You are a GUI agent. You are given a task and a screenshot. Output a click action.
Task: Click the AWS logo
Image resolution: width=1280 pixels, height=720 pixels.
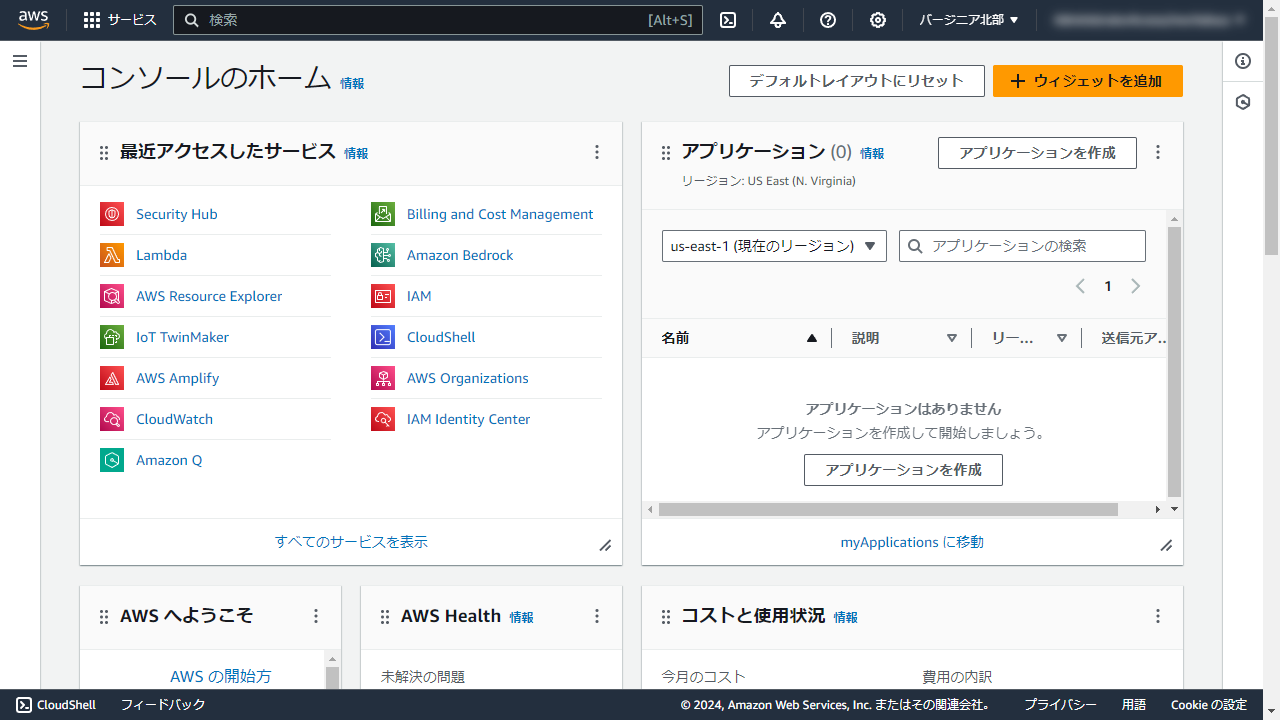pos(34,20)
